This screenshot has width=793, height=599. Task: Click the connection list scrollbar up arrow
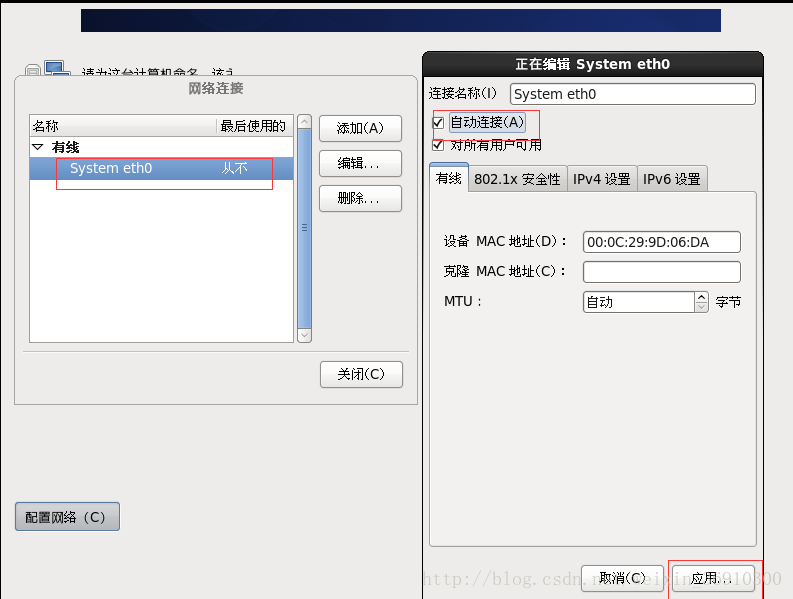(x=304, y=122)
